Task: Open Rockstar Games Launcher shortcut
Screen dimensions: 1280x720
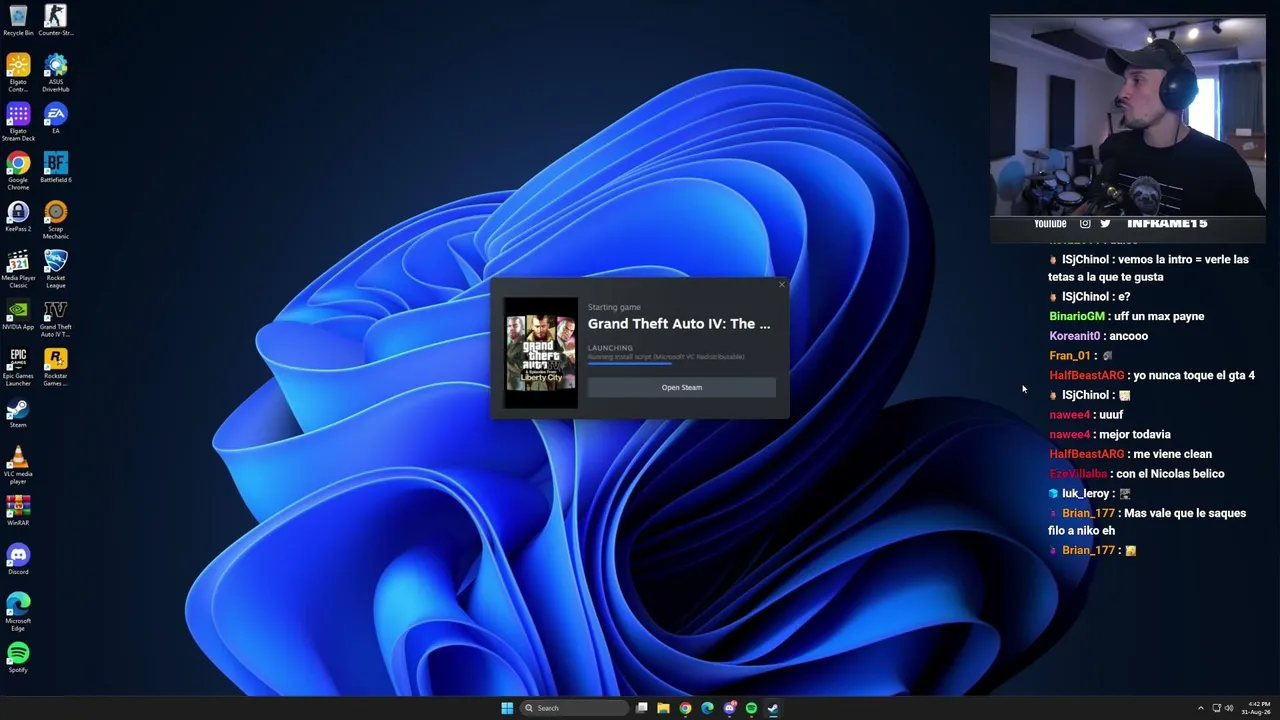Action: tap(55, 367)
